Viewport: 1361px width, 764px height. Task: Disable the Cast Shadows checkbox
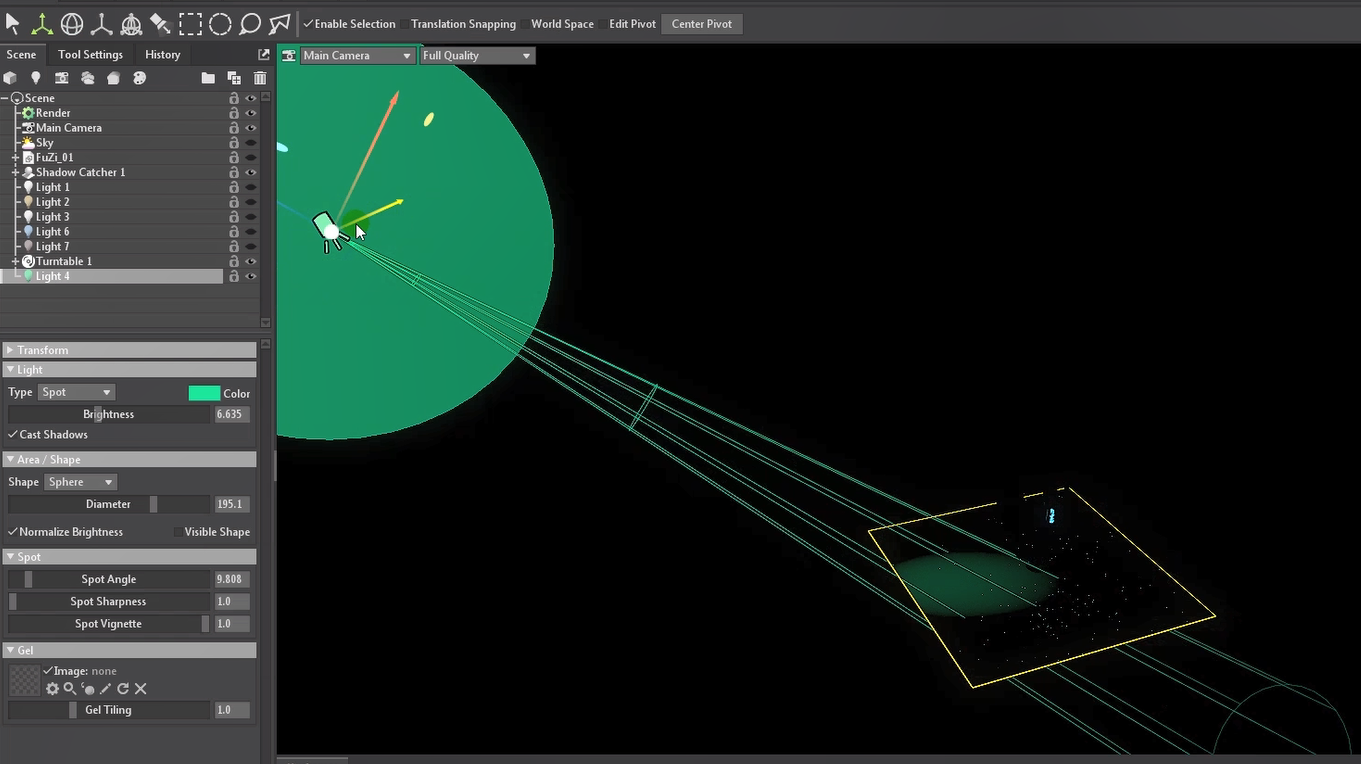(x=13, y=435)
